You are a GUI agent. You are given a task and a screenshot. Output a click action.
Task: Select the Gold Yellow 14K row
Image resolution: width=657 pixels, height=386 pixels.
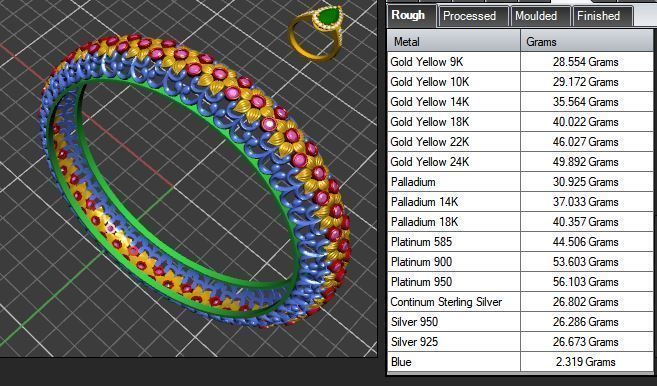521,102
